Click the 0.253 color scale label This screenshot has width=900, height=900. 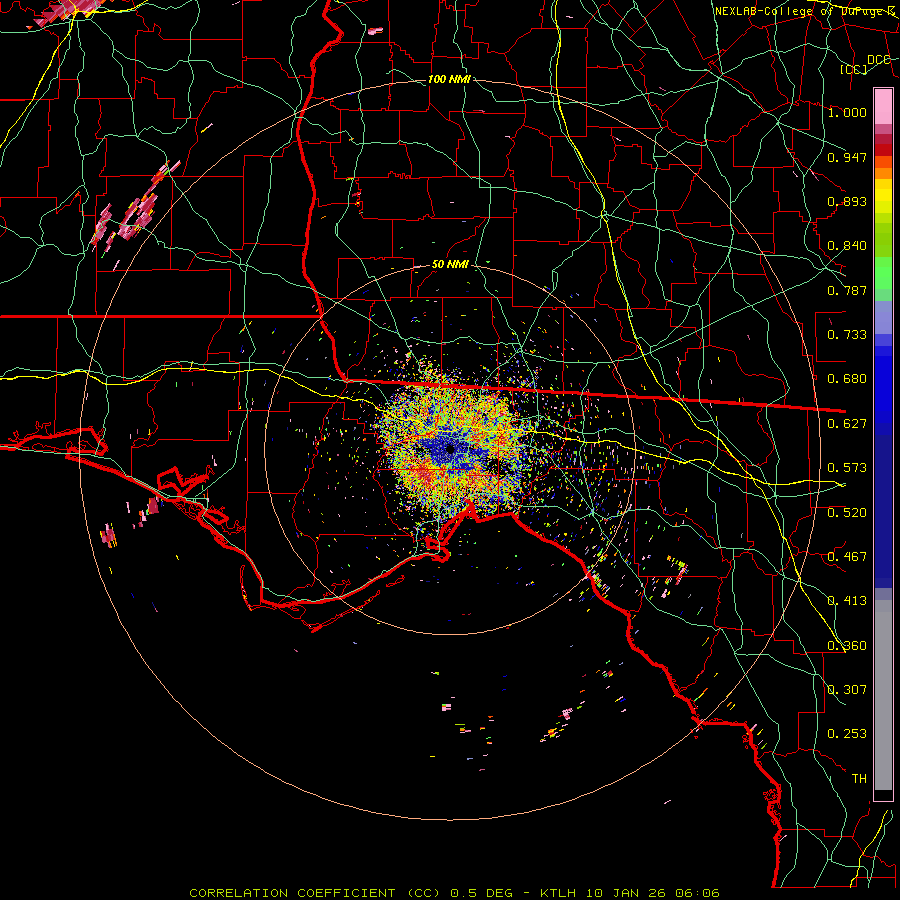pos(847,734)
